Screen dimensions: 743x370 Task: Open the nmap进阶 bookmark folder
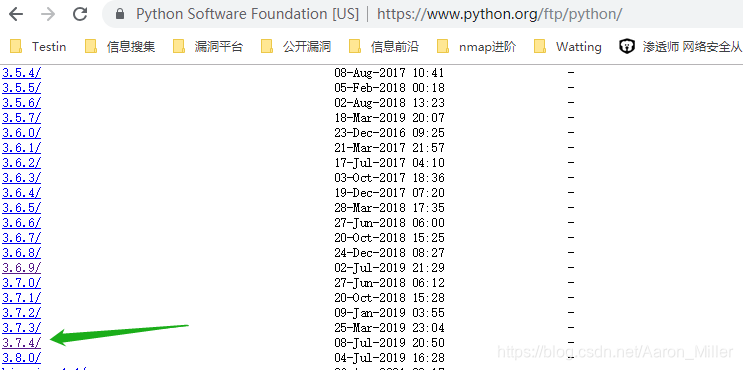476,46
